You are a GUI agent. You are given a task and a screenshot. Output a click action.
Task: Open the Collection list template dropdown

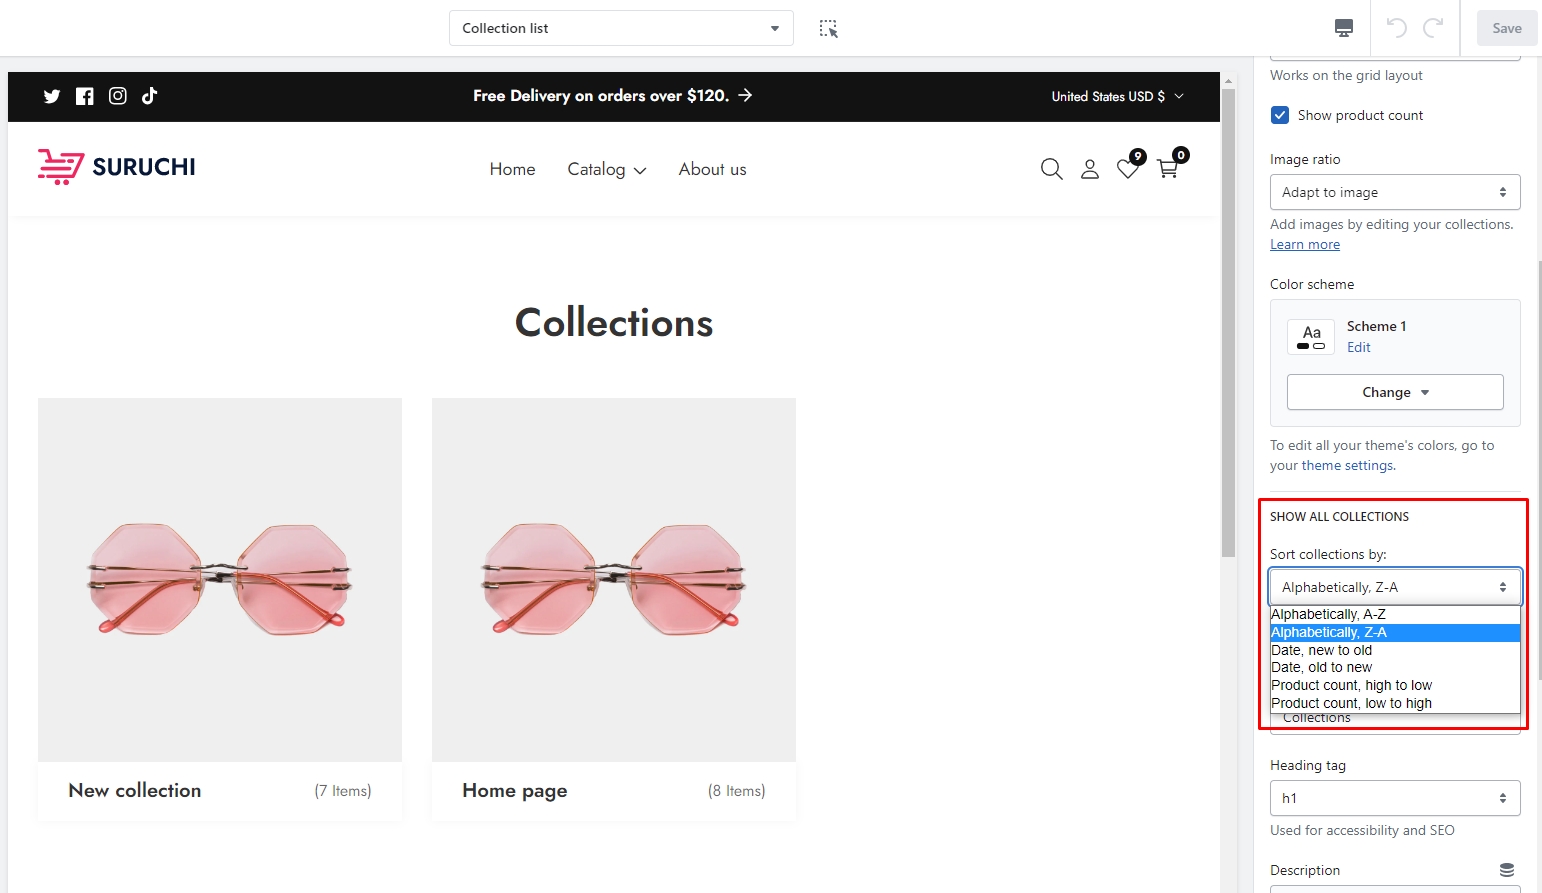tap(620, 28)
